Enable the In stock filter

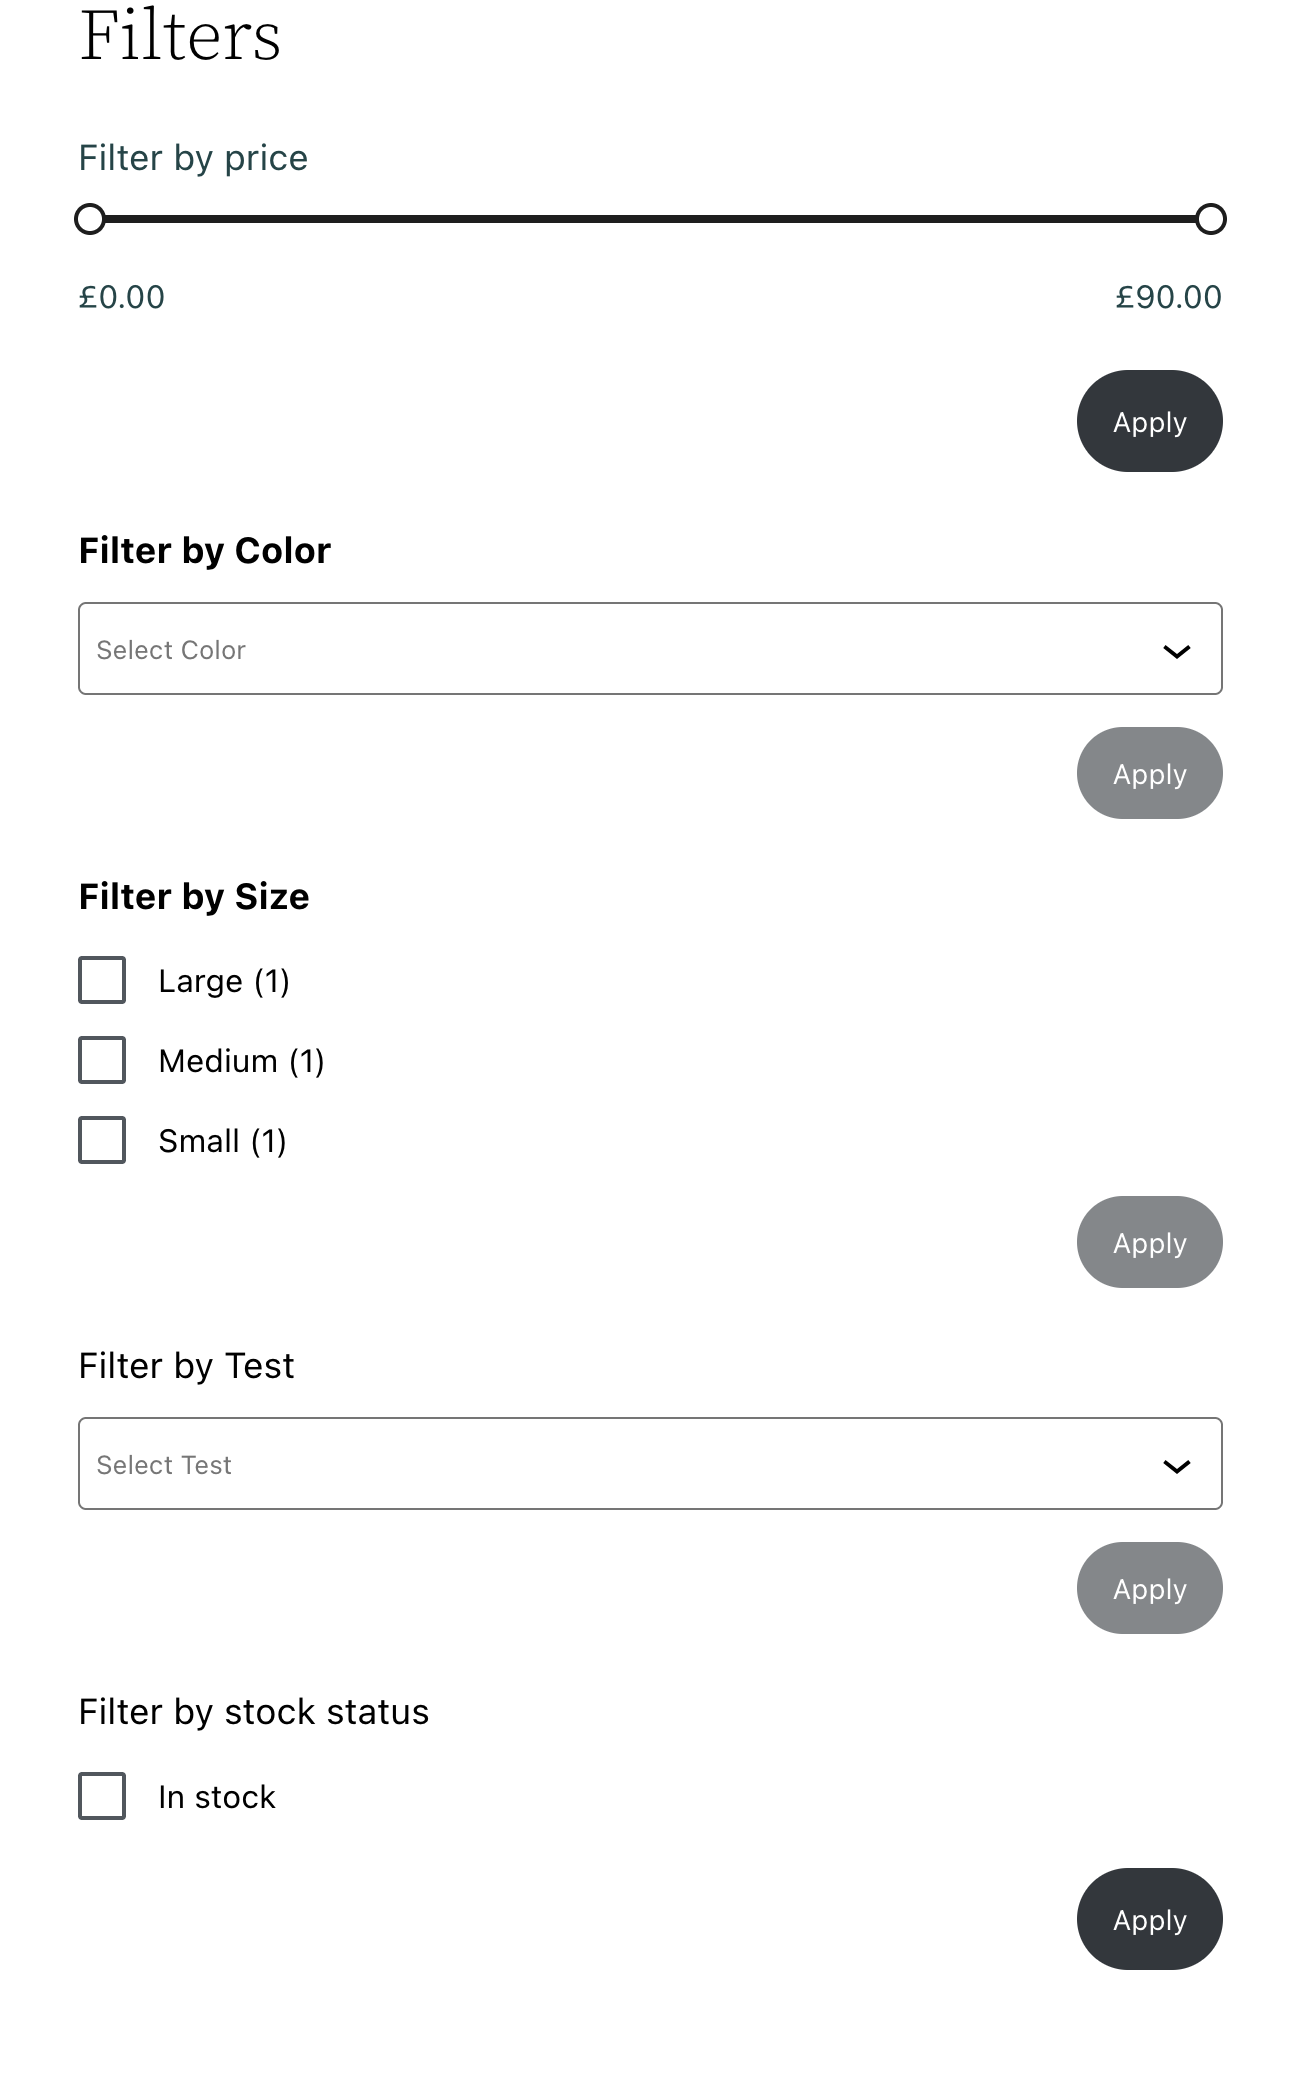coord(101,1796)
